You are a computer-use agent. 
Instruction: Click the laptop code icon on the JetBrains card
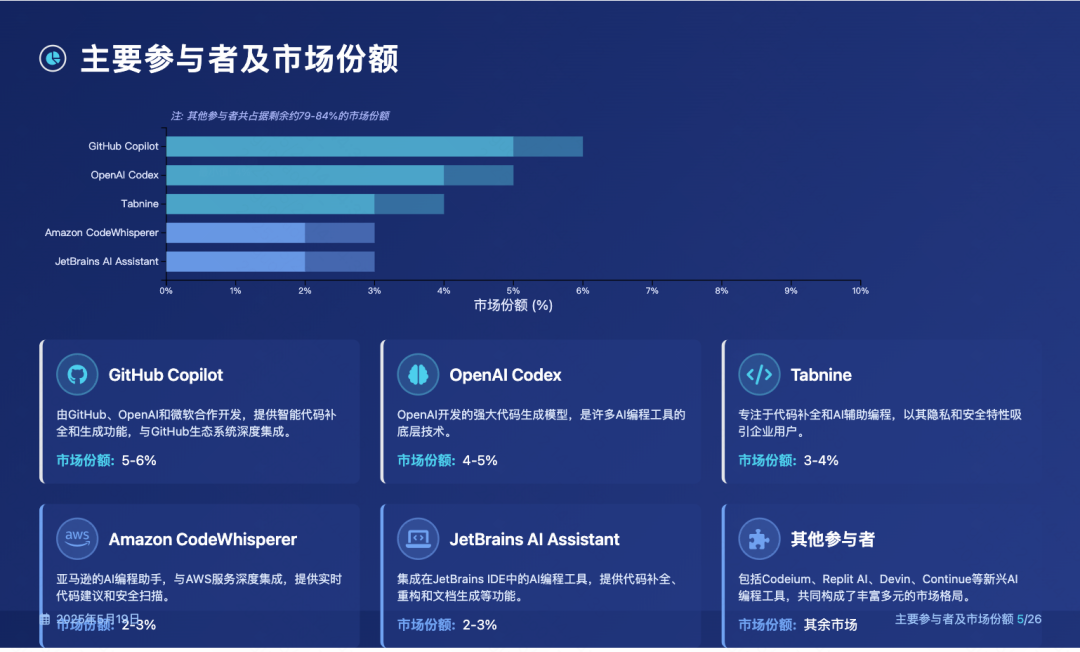pos(418,538)
